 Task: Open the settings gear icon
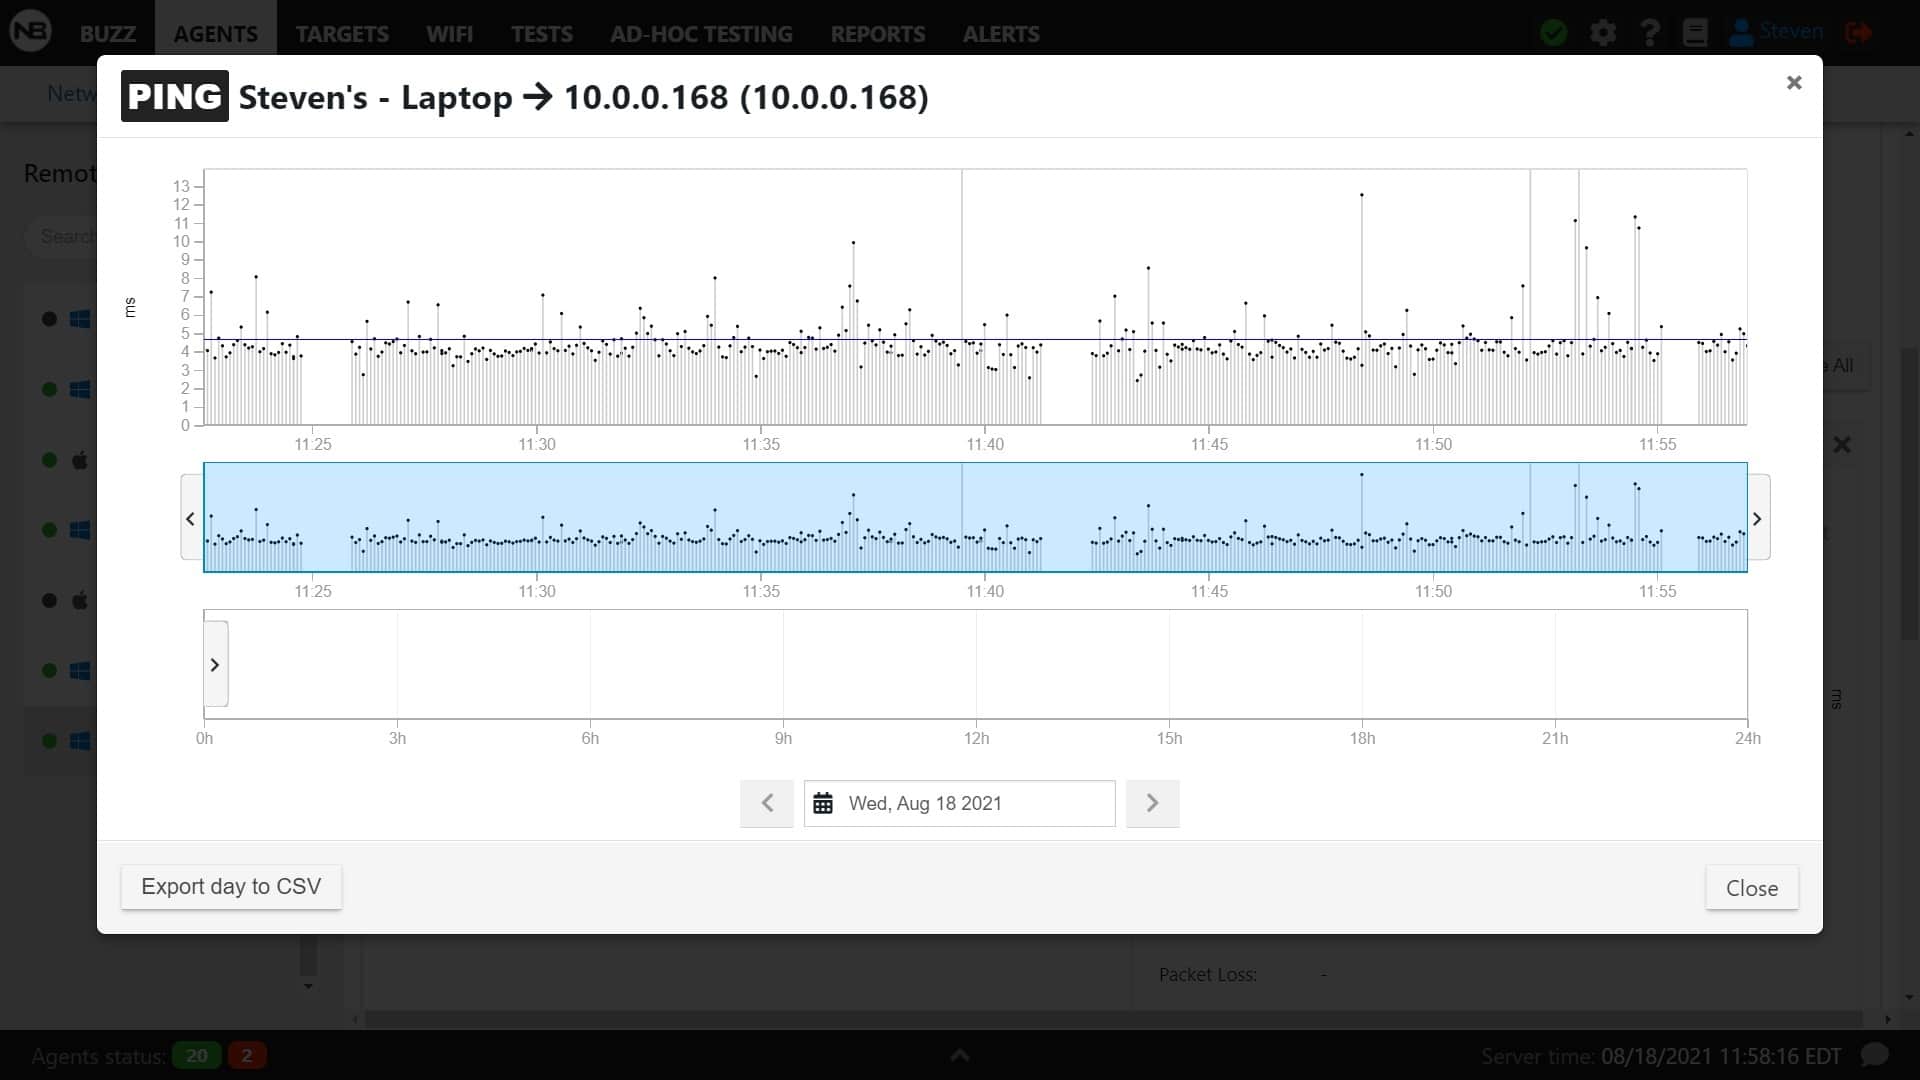tap(1603, 32)
